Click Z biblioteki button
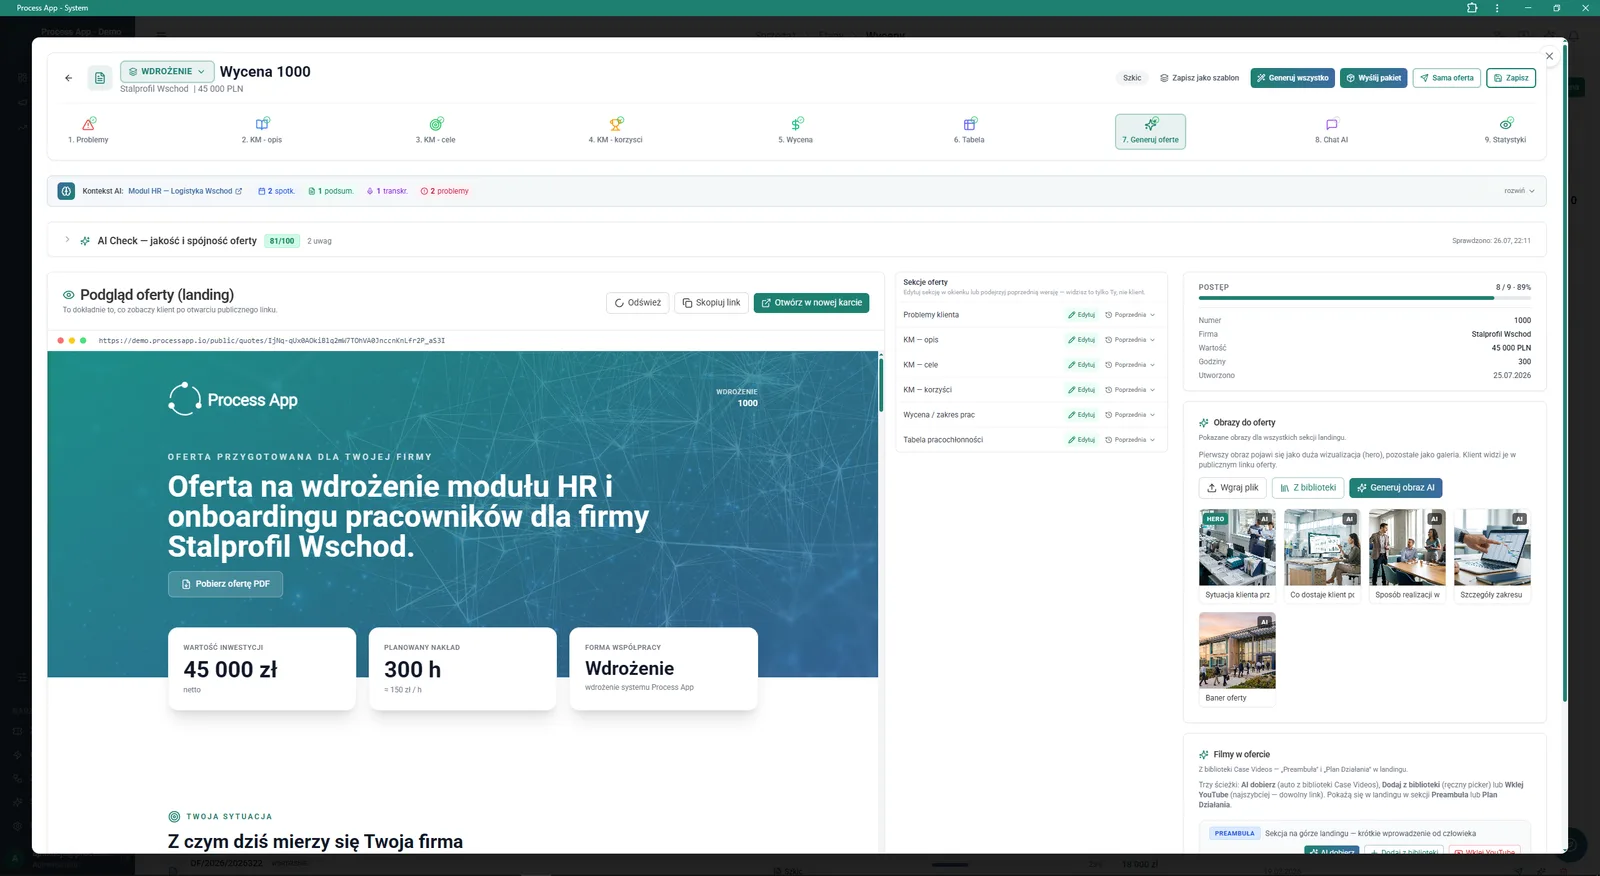The image size is (1600, 876). point(1308,488)
